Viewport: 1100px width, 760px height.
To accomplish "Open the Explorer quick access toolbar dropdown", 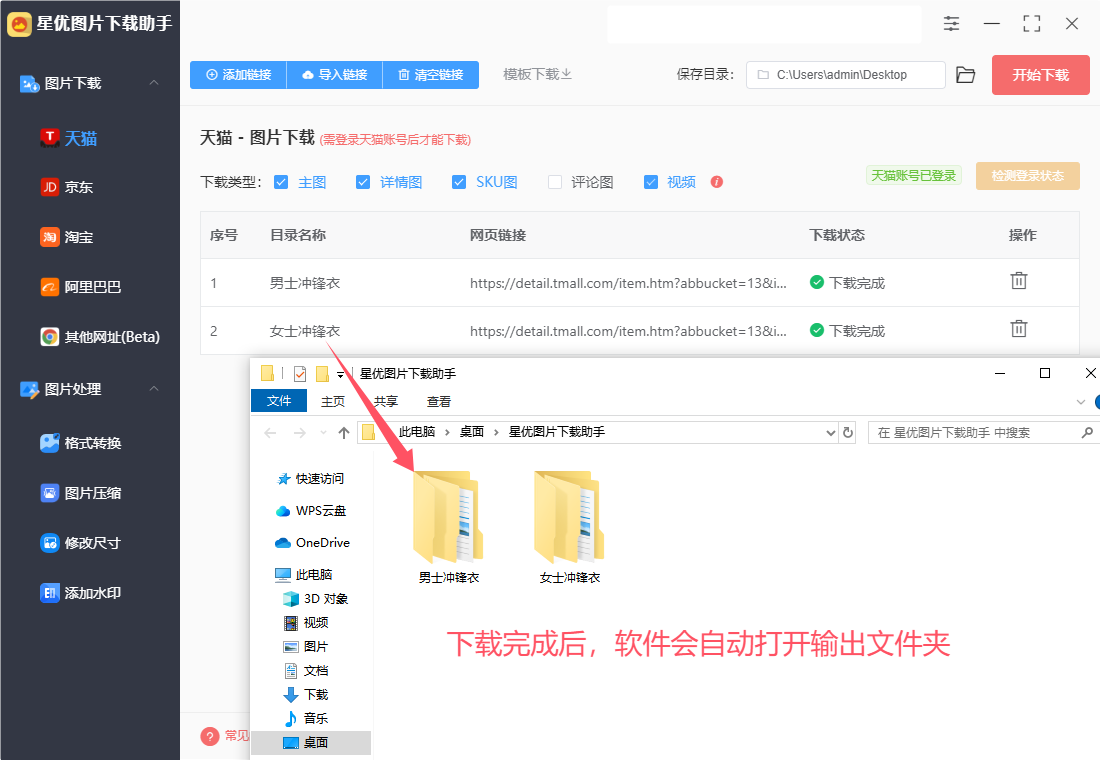I will (340, 374).
